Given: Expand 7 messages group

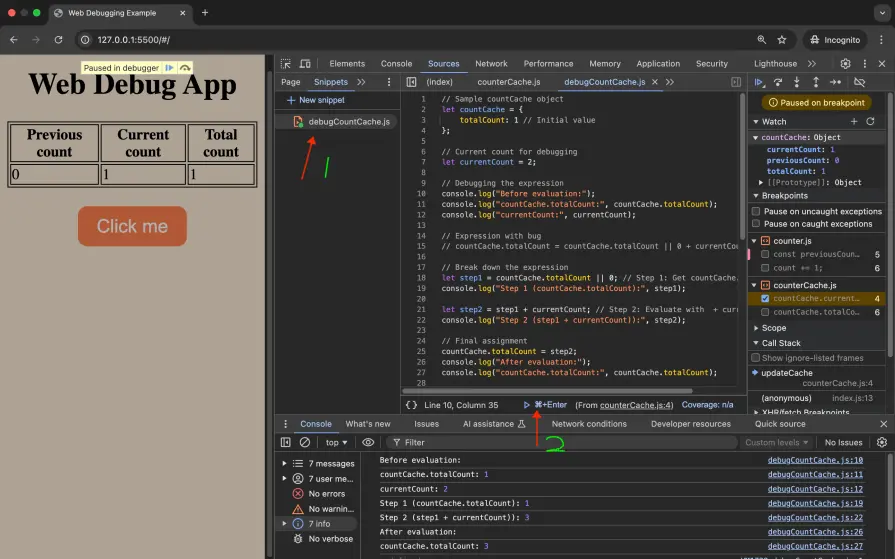Looking at the screenshot, I should point(284,464).
